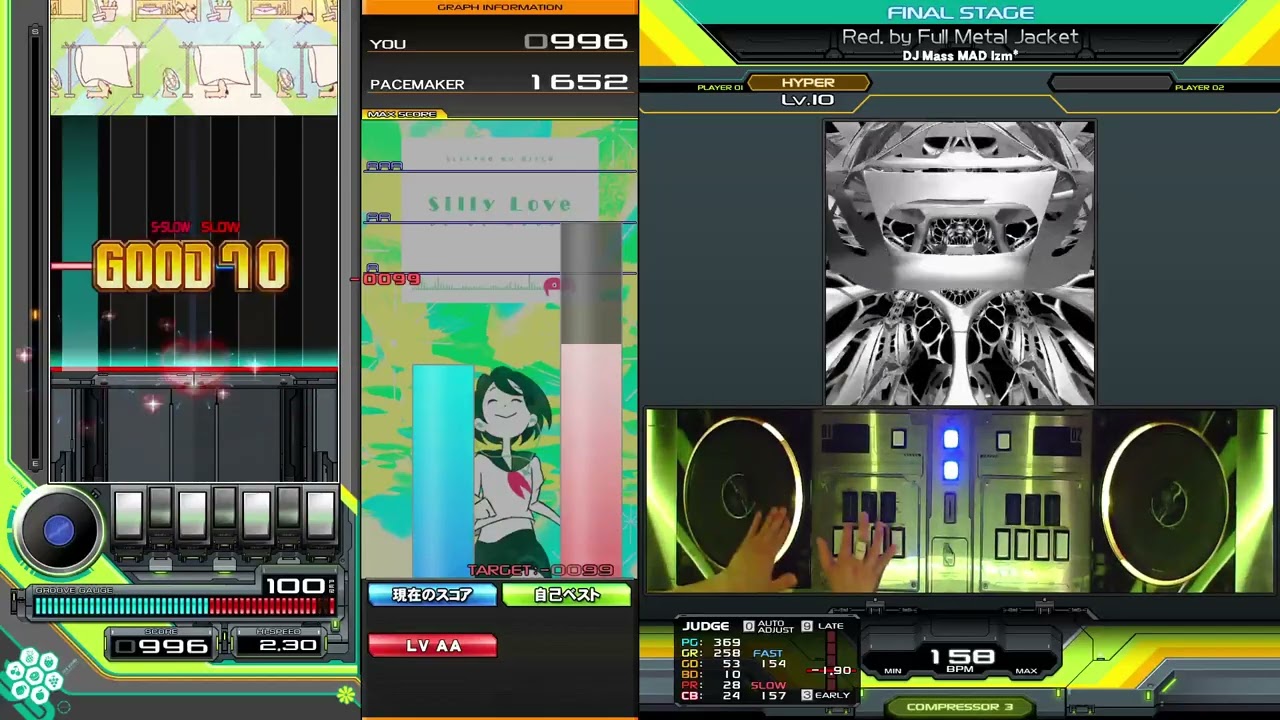Screen dimensions: 1280x720
Task: Click the red LV AA button
Action: [433, 646]
